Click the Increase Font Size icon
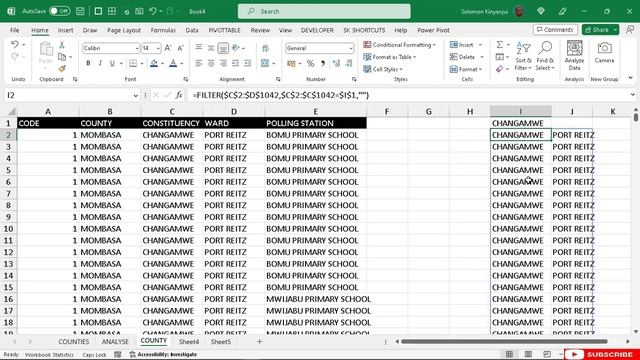This screenshot has height=360, width=640. [168, 48]
